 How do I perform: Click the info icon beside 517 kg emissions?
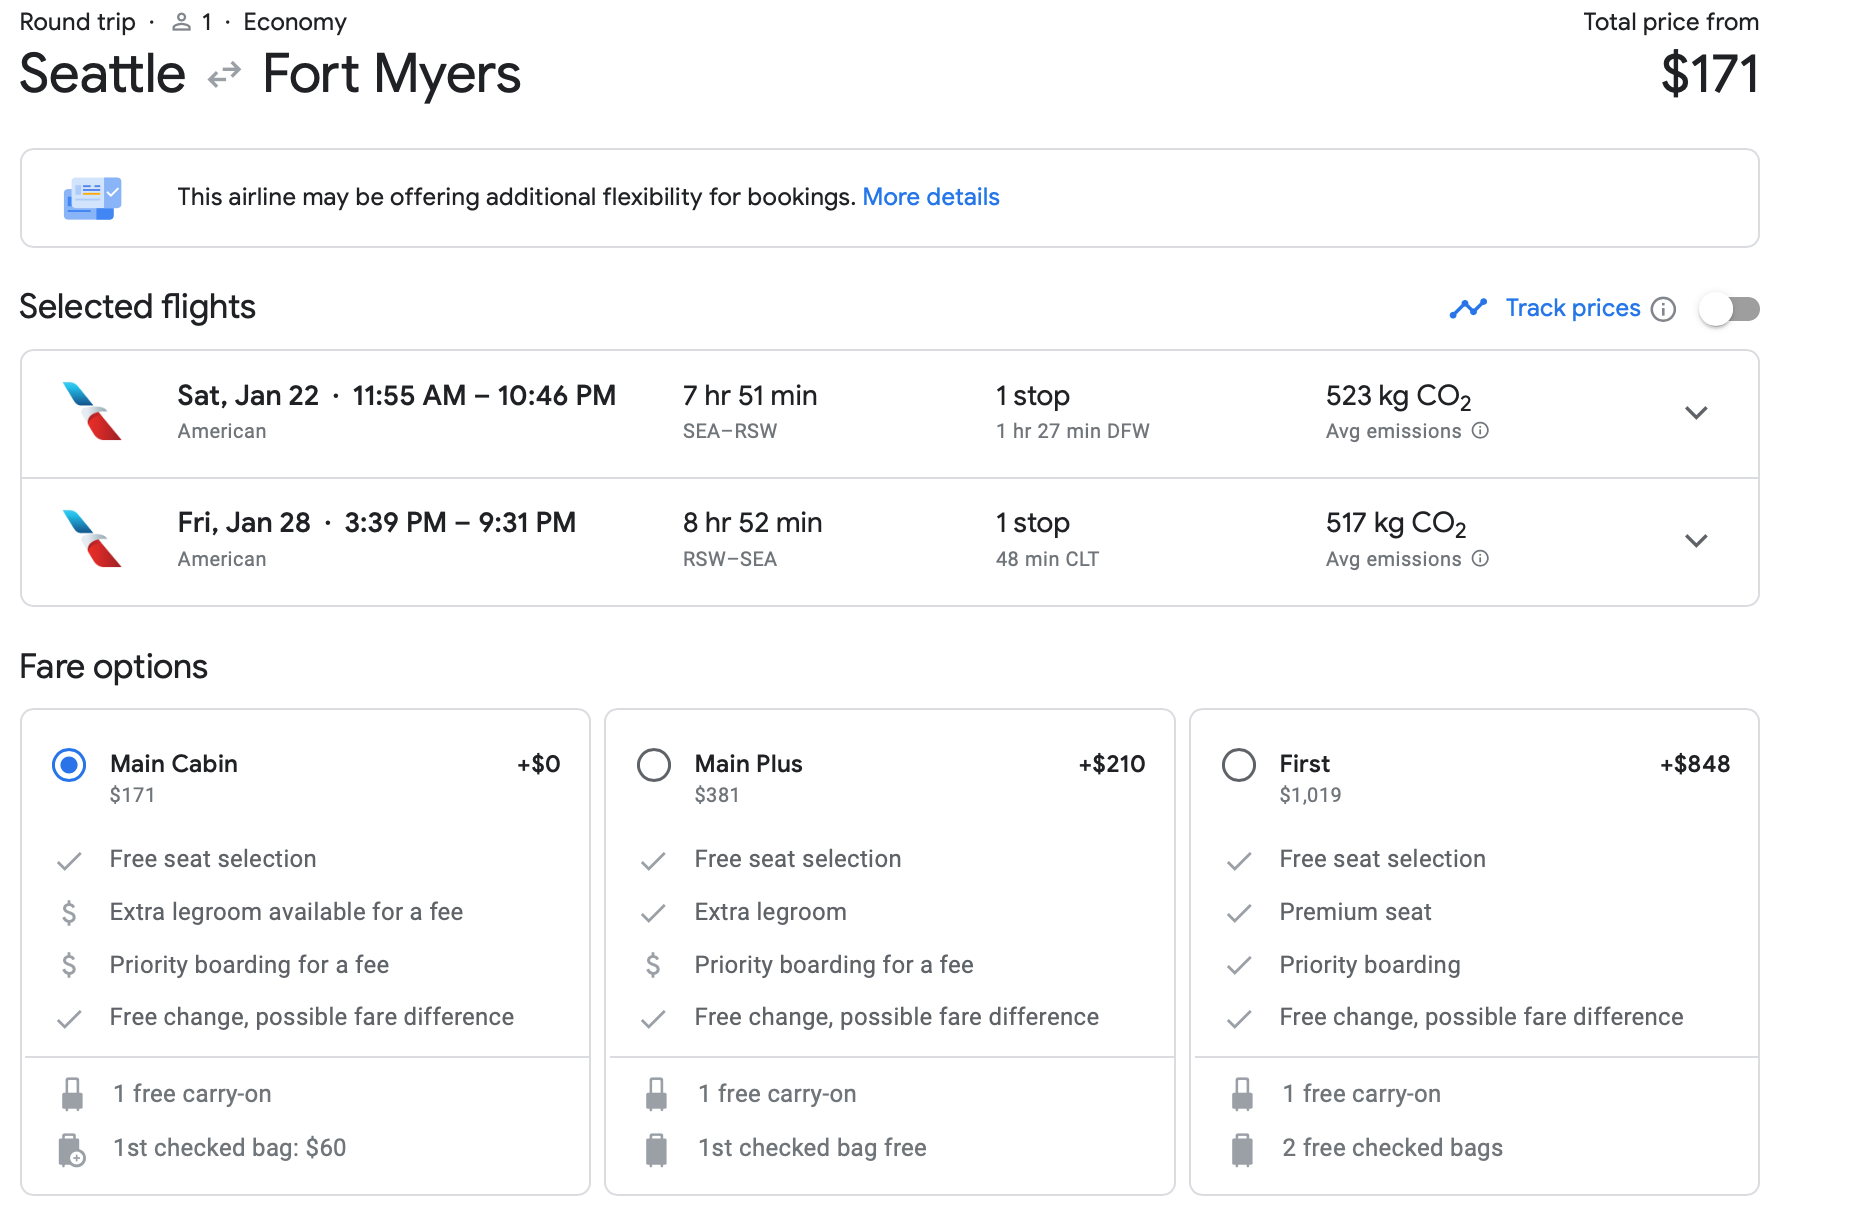click(1481, 559)
